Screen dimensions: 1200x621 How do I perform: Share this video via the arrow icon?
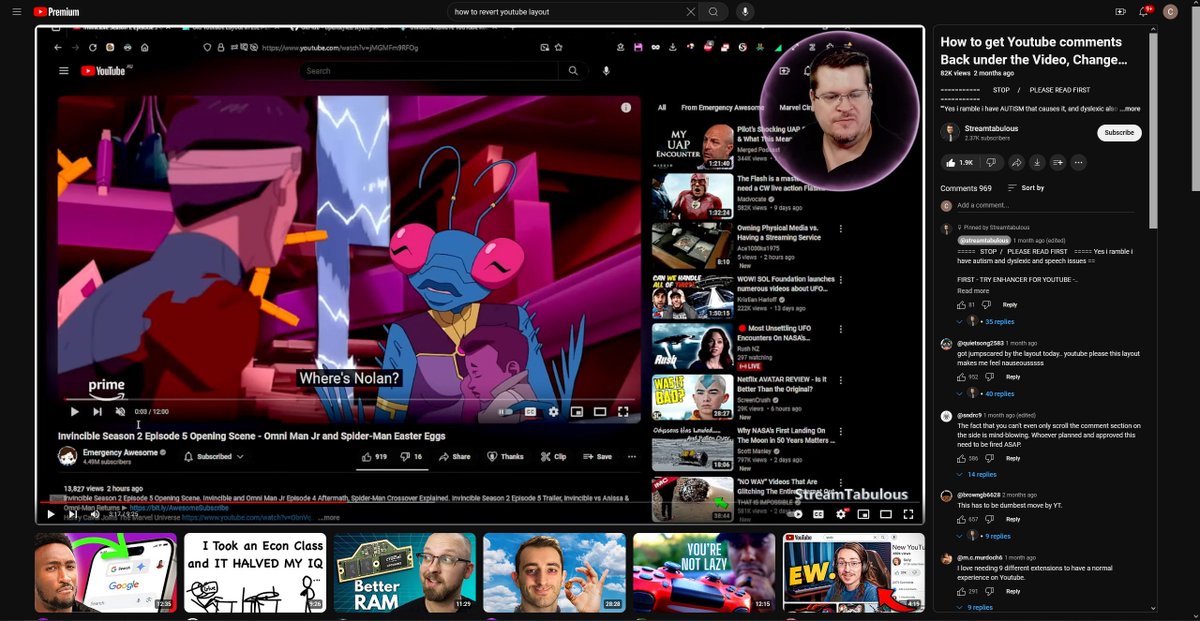[x=1016, y=162]
